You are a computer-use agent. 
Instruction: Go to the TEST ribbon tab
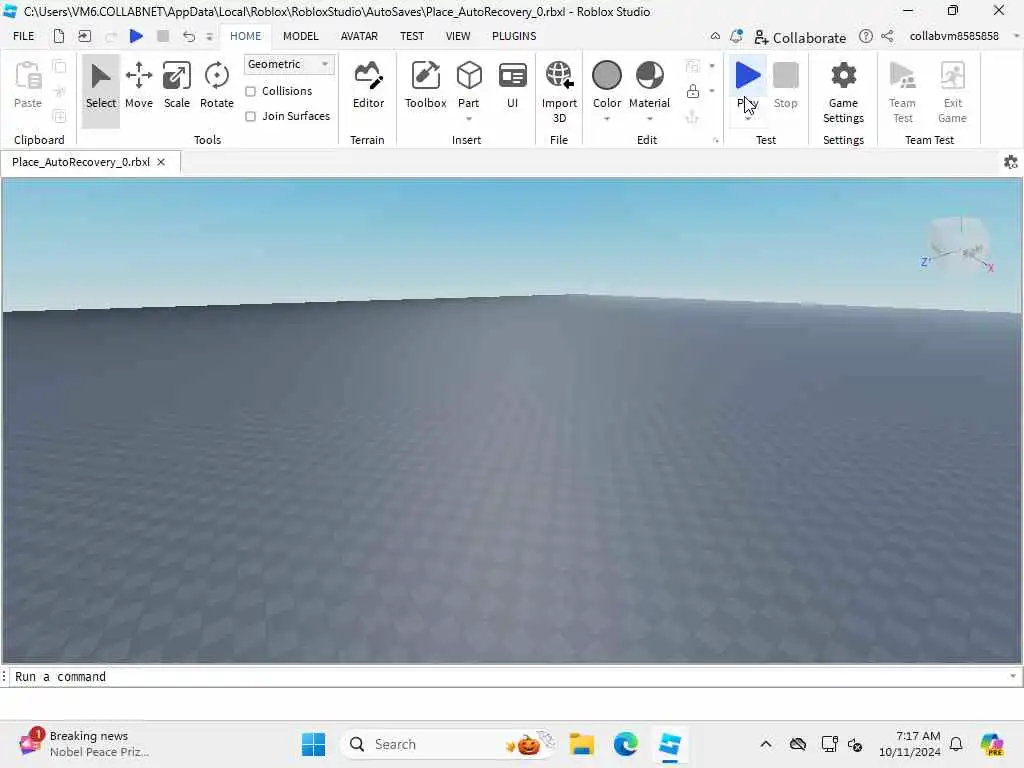pyautogui.click(x=411, y=36)
